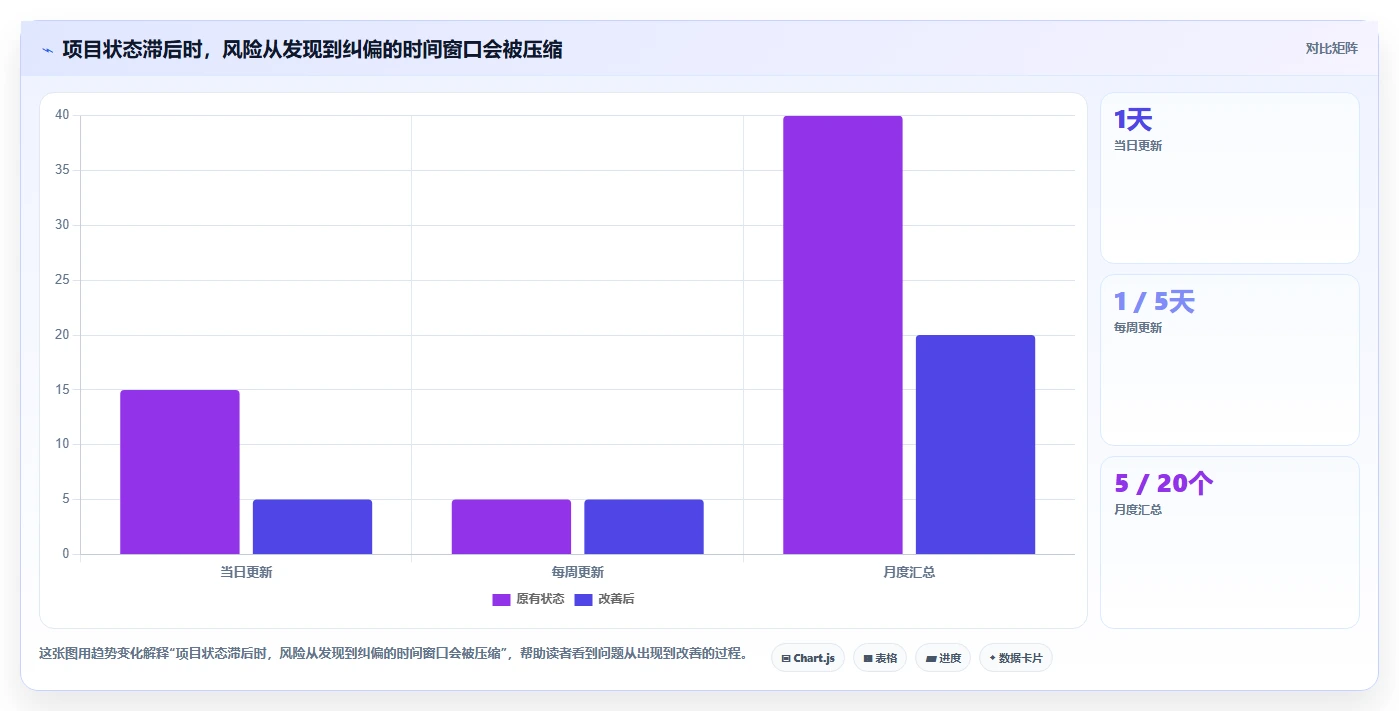The height and width of the screenshot is (711, 1399).
Task: Click the Chart.js tag chip
Action: point(808,658)
